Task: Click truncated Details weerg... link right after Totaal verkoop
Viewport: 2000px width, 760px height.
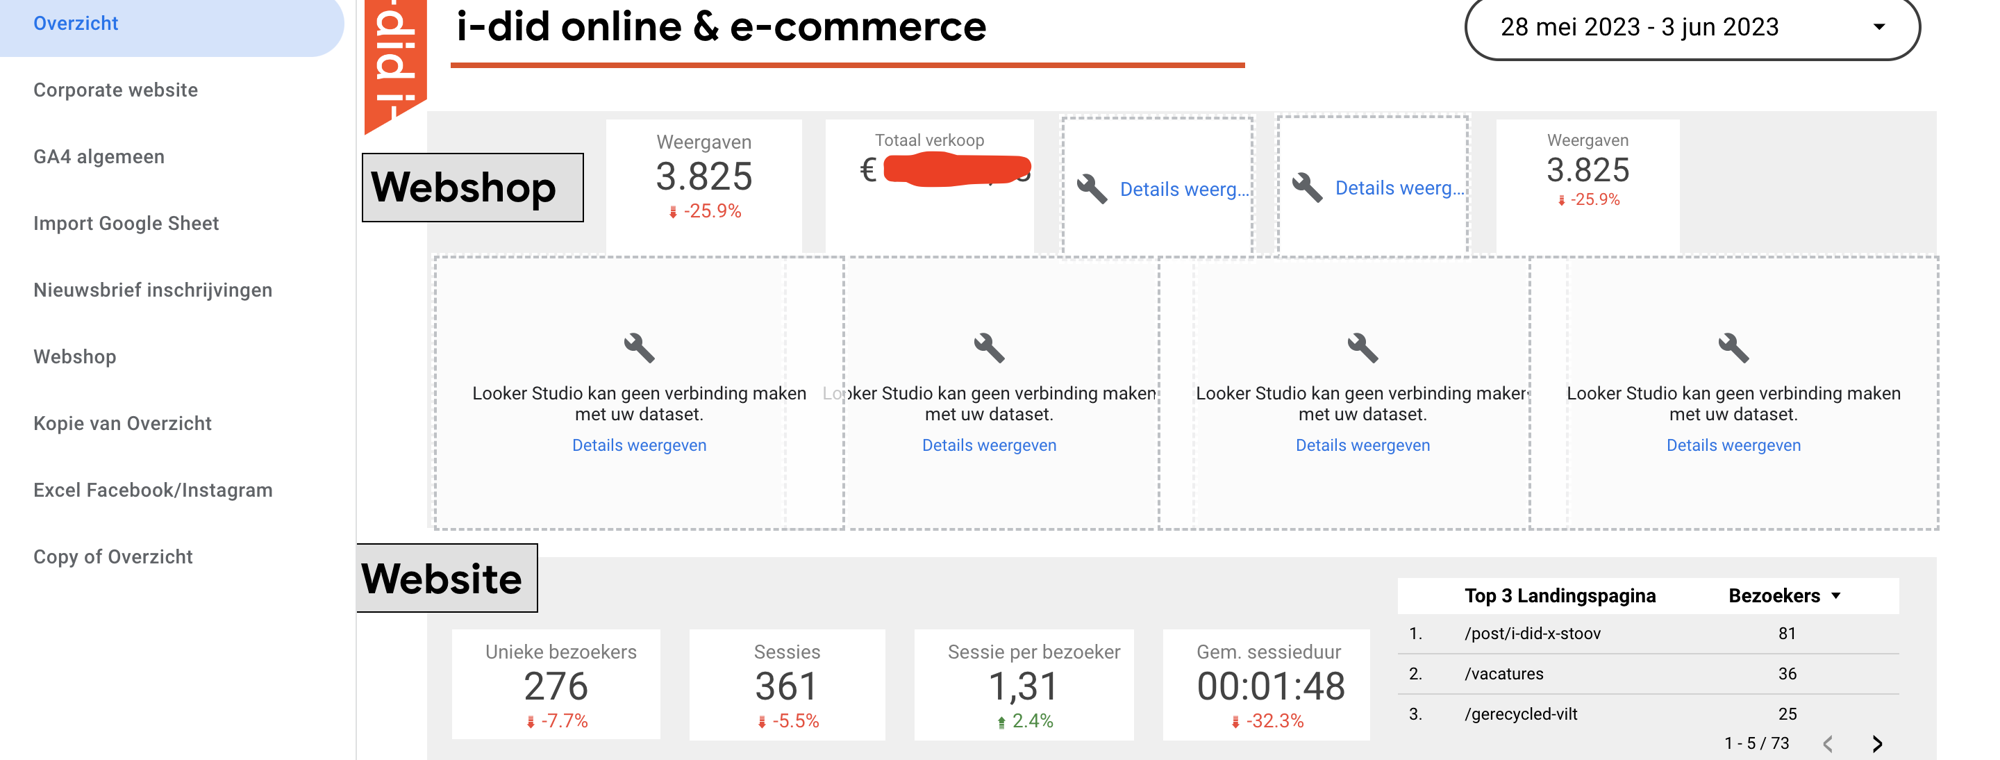Action: pyautogui.click(x=1185, y=189)
